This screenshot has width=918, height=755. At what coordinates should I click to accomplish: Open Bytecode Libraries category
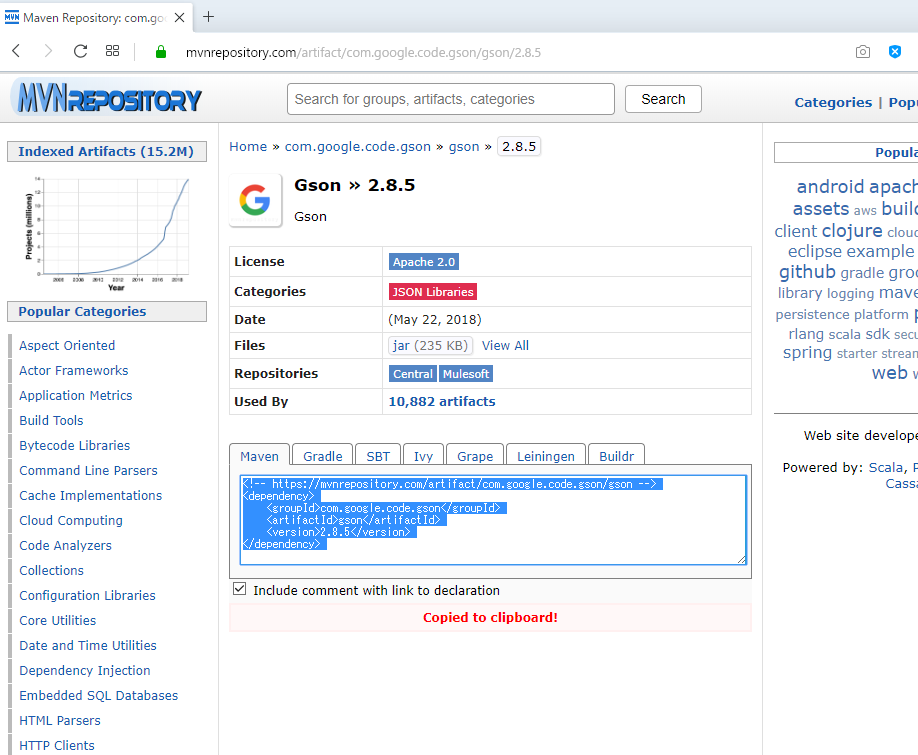75,445
